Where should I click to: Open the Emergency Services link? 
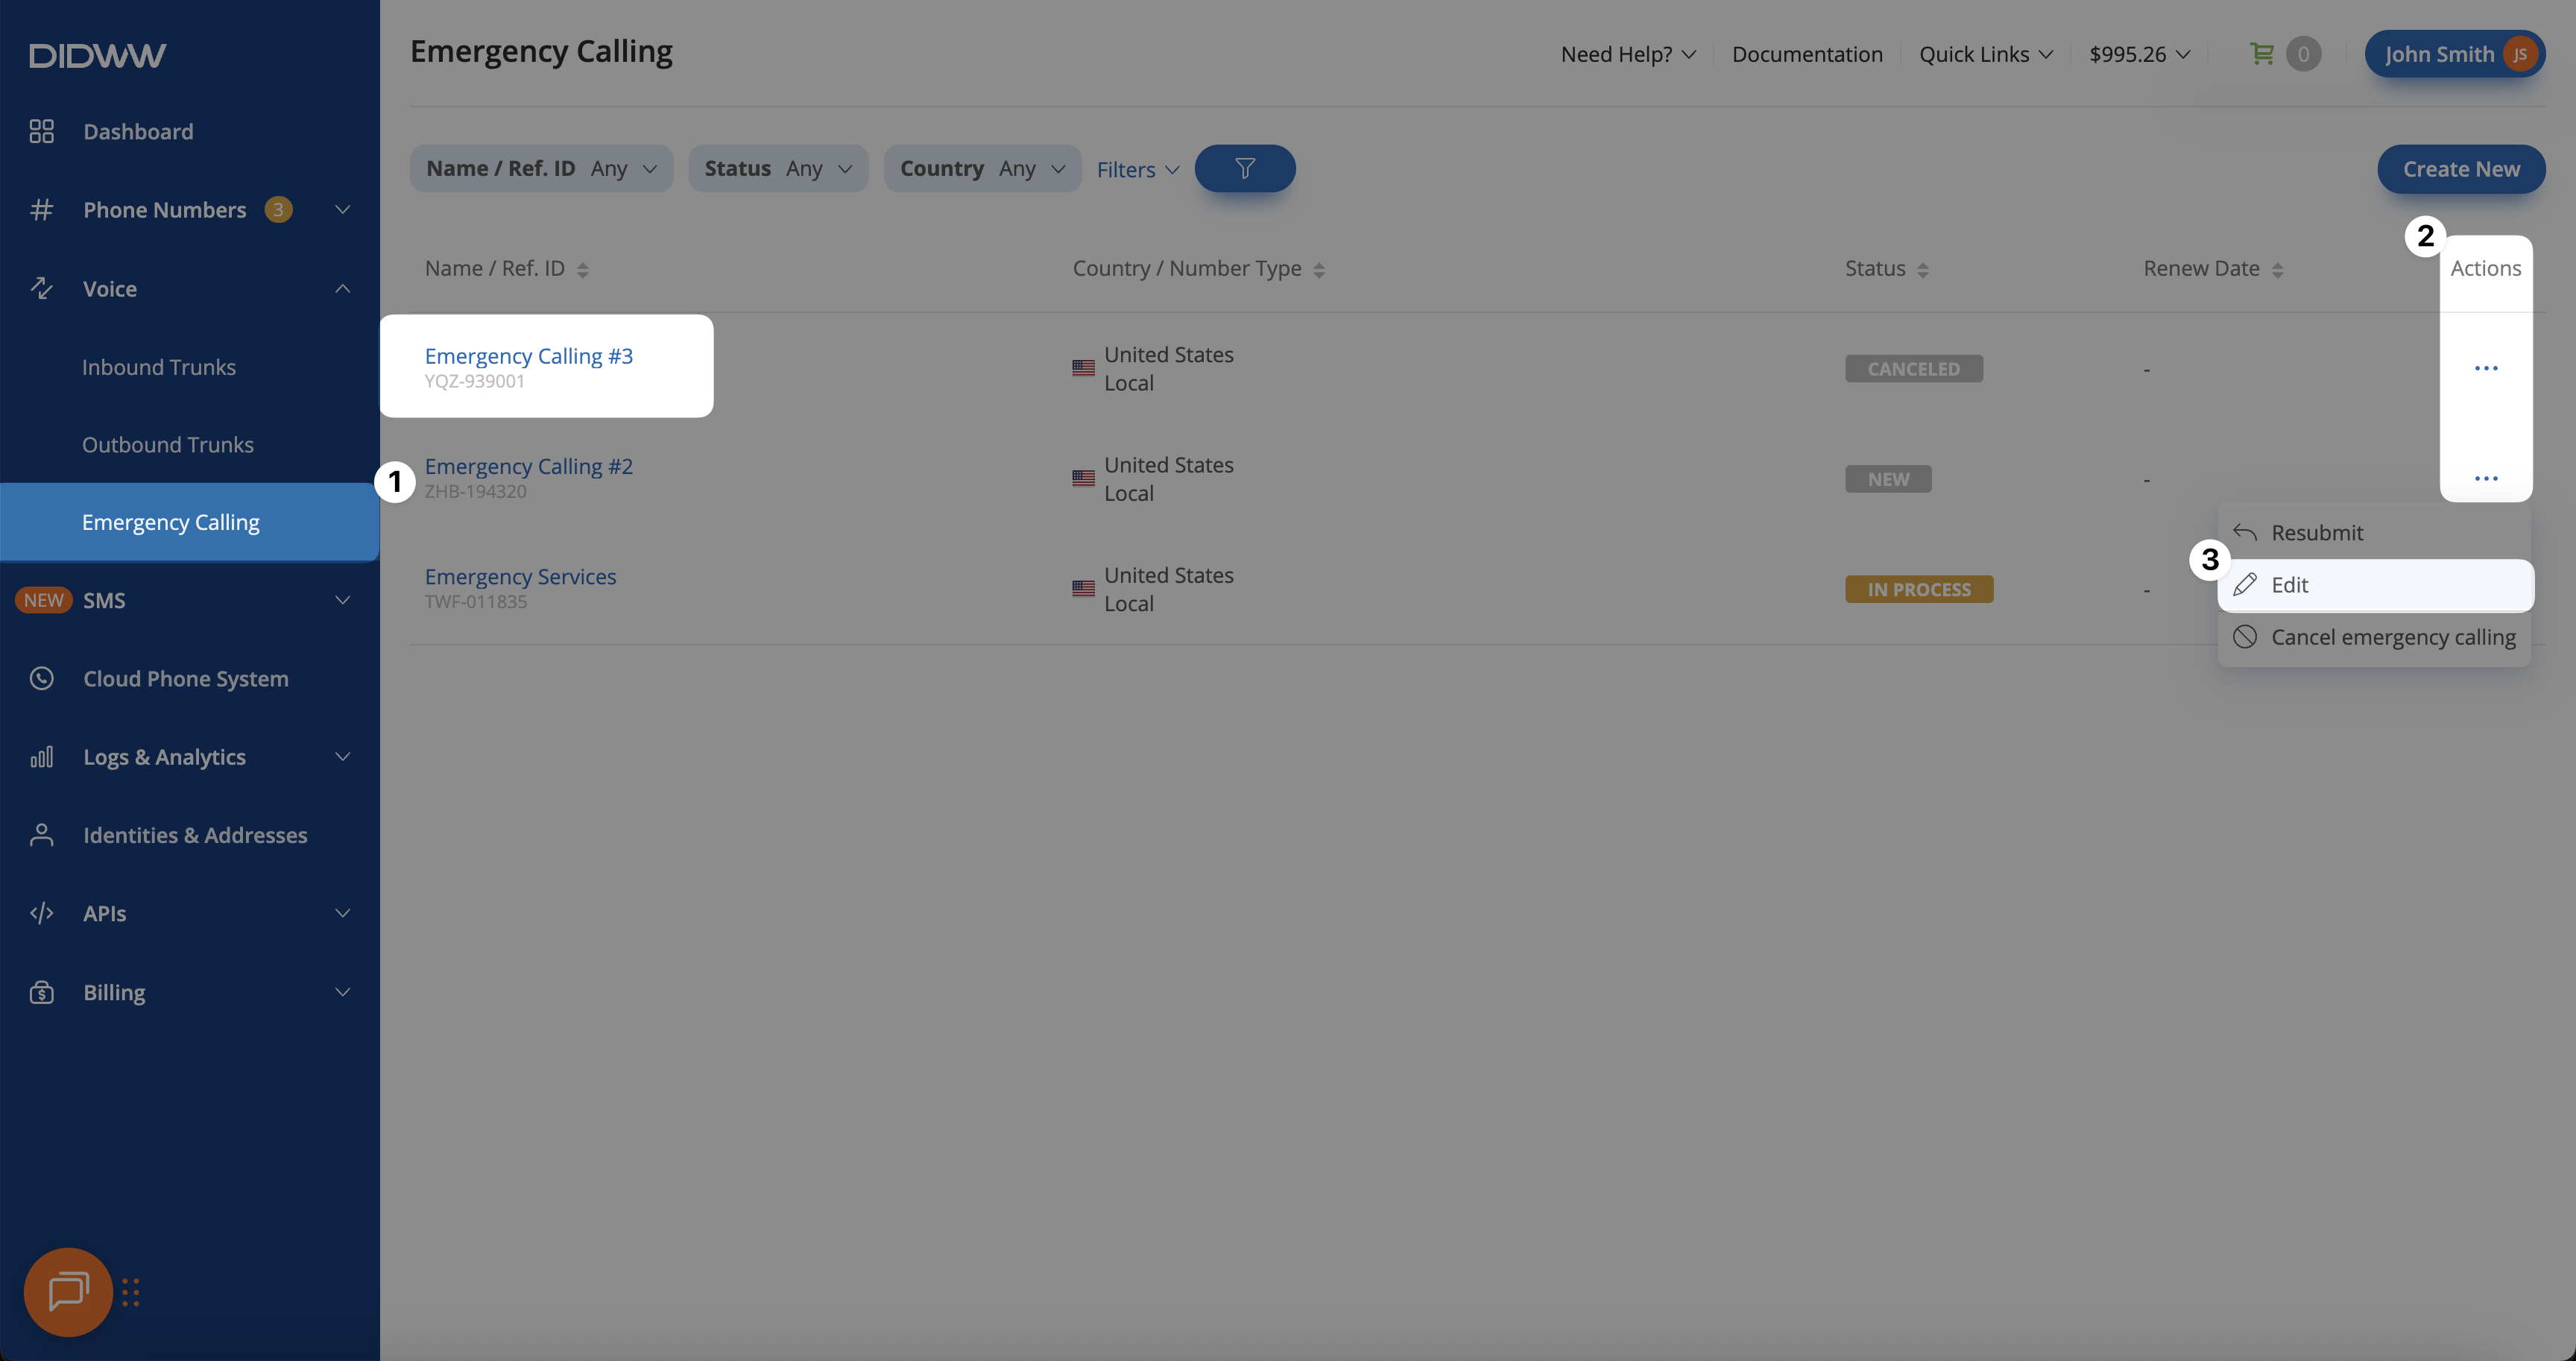point(520,577)
